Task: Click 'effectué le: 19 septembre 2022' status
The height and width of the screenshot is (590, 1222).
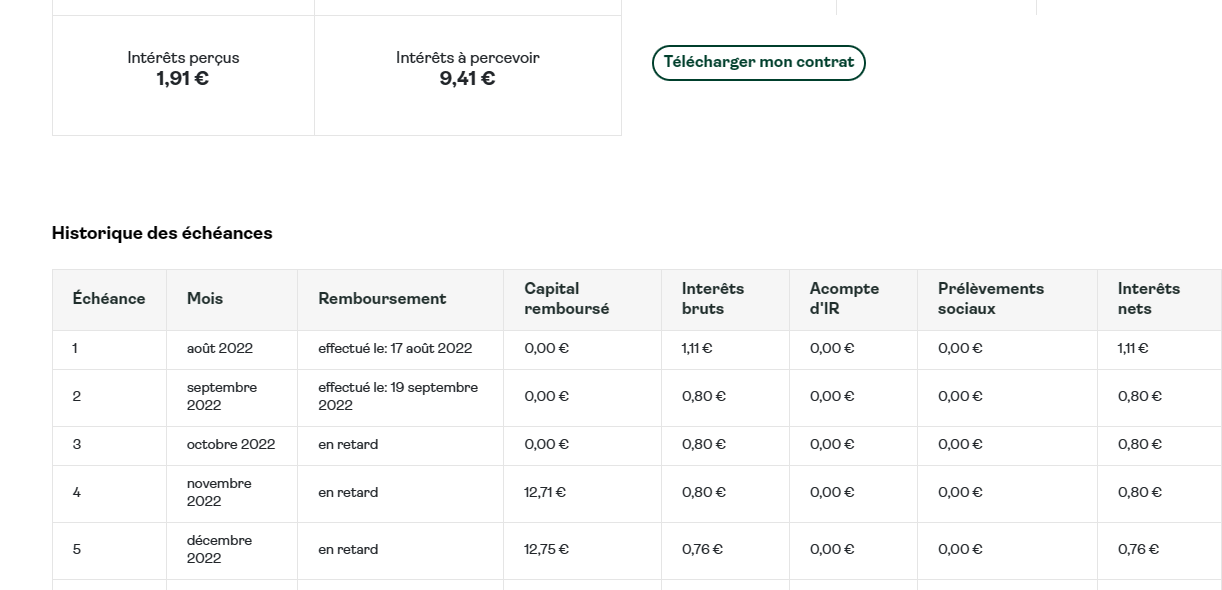Action: click(x=398, y=397)
